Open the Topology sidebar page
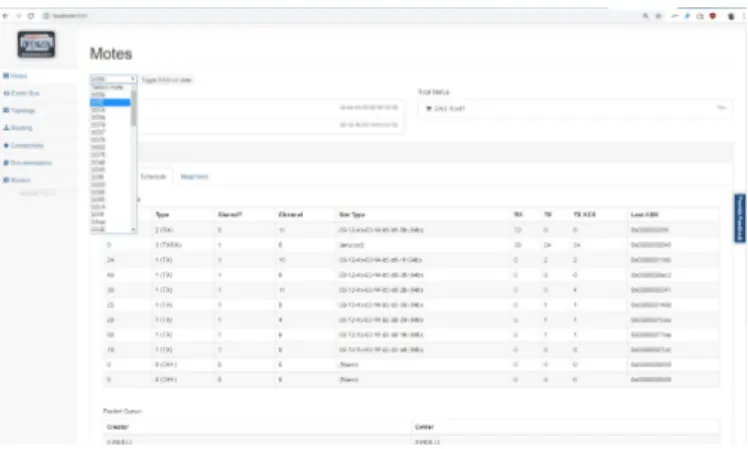Viewport: 748px width, 449px height. pyautogui.click(x=20, y=110)
